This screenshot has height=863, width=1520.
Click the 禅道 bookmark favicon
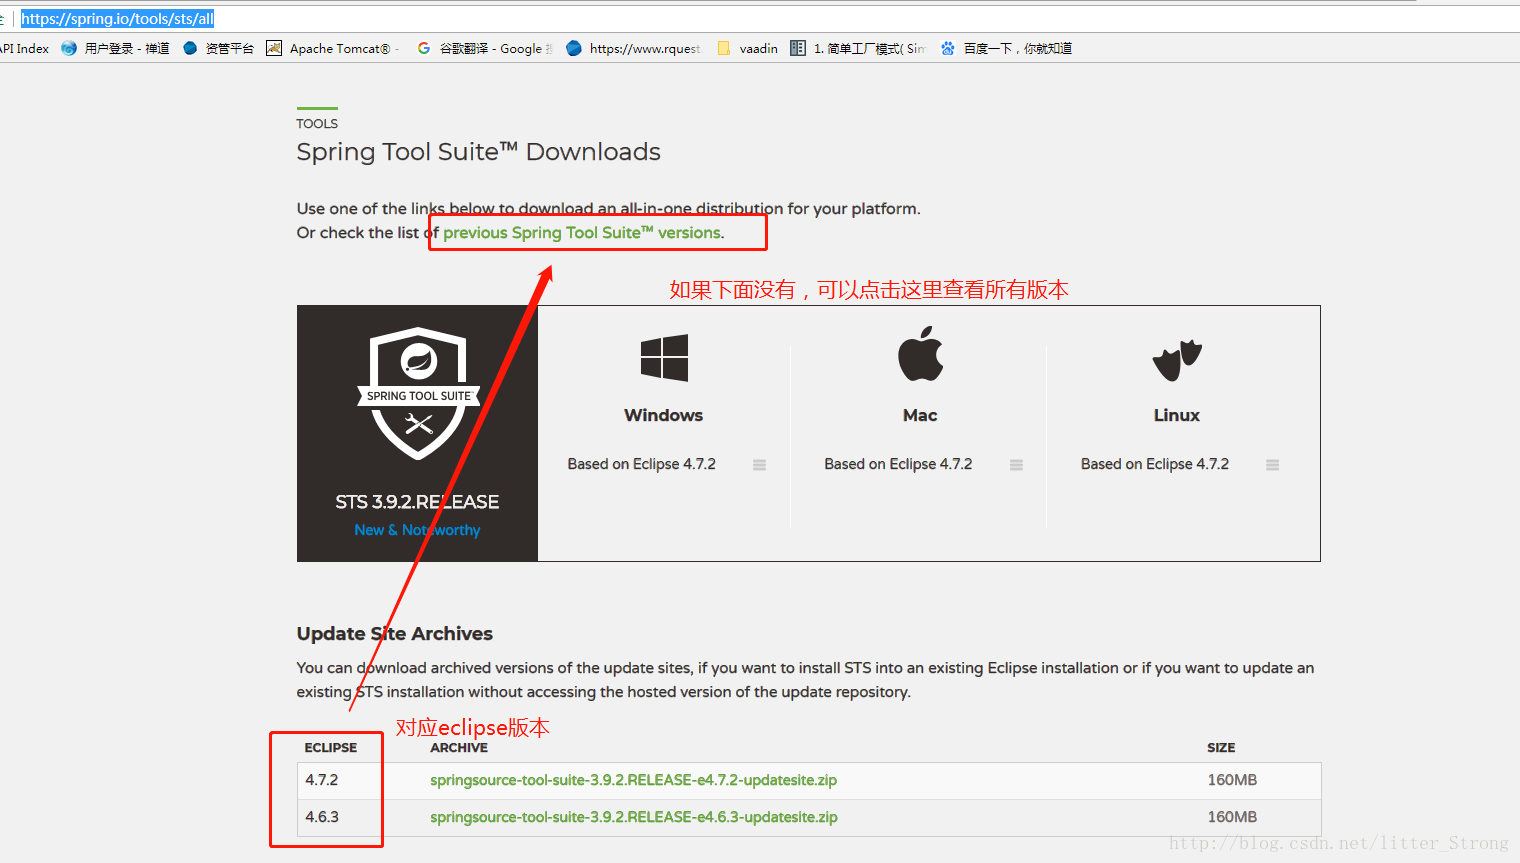tap(69, 48)
